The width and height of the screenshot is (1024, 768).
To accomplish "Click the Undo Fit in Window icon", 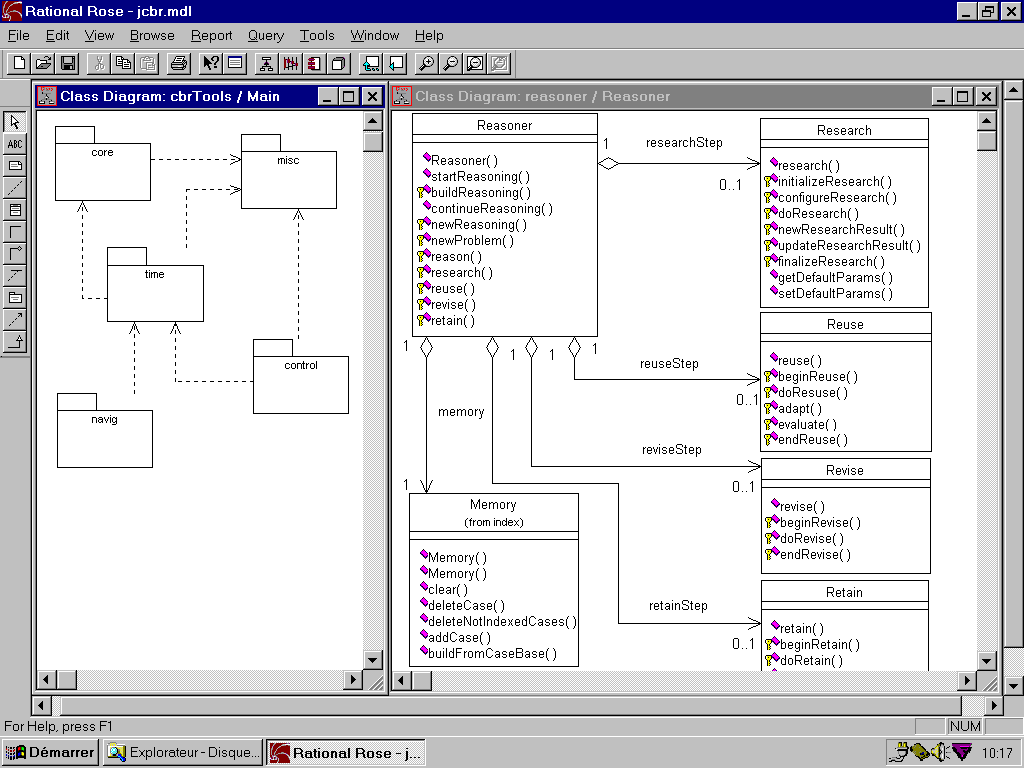I will click(500, 63).
